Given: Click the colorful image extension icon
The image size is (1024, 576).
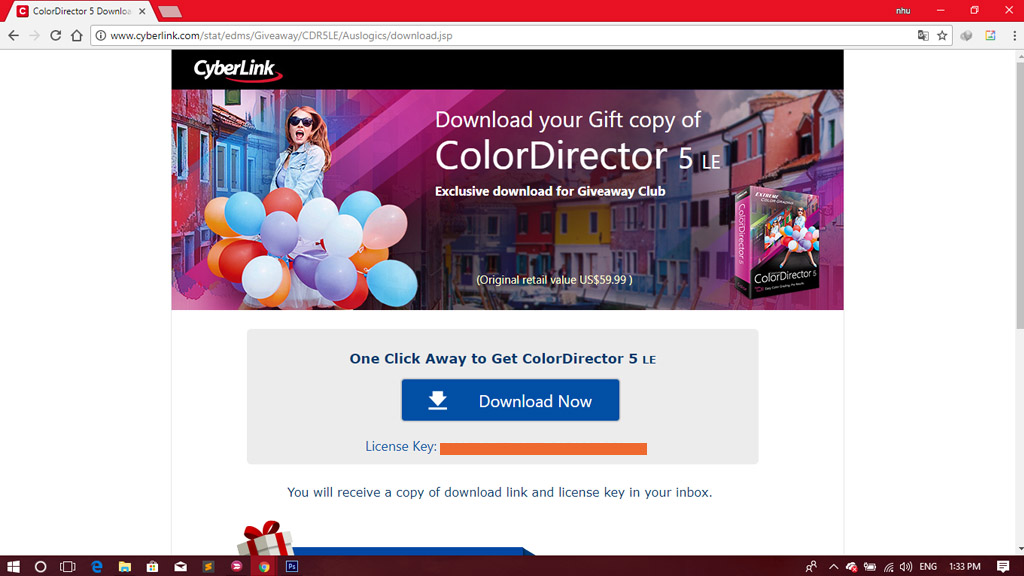Looking at the screenshot, I should tap(990, 36).
